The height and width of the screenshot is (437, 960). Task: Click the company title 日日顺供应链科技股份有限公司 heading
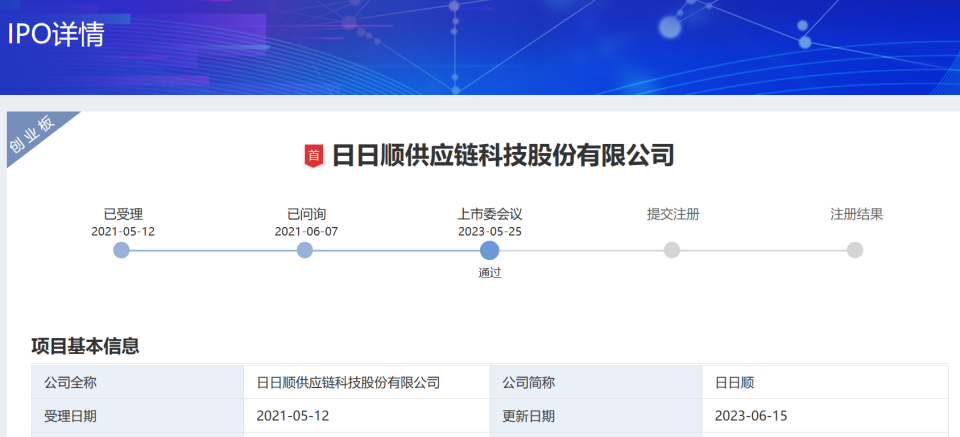click(503, 155)
